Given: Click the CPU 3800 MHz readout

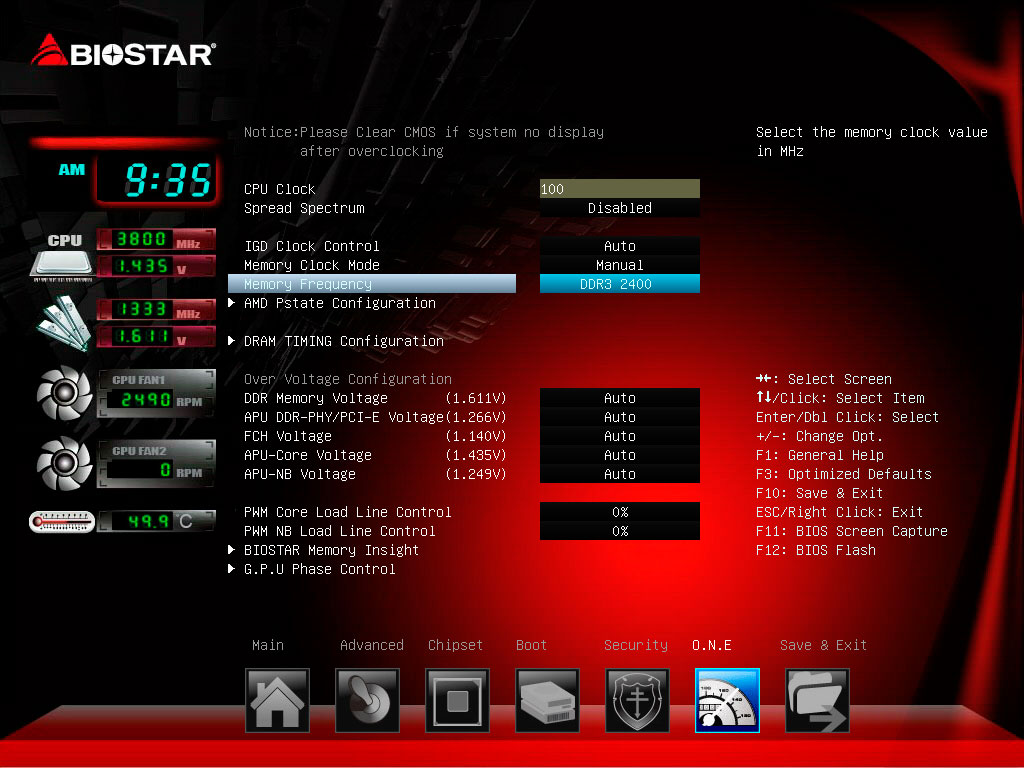Looking at the screenshot, I should click(156, 239).
